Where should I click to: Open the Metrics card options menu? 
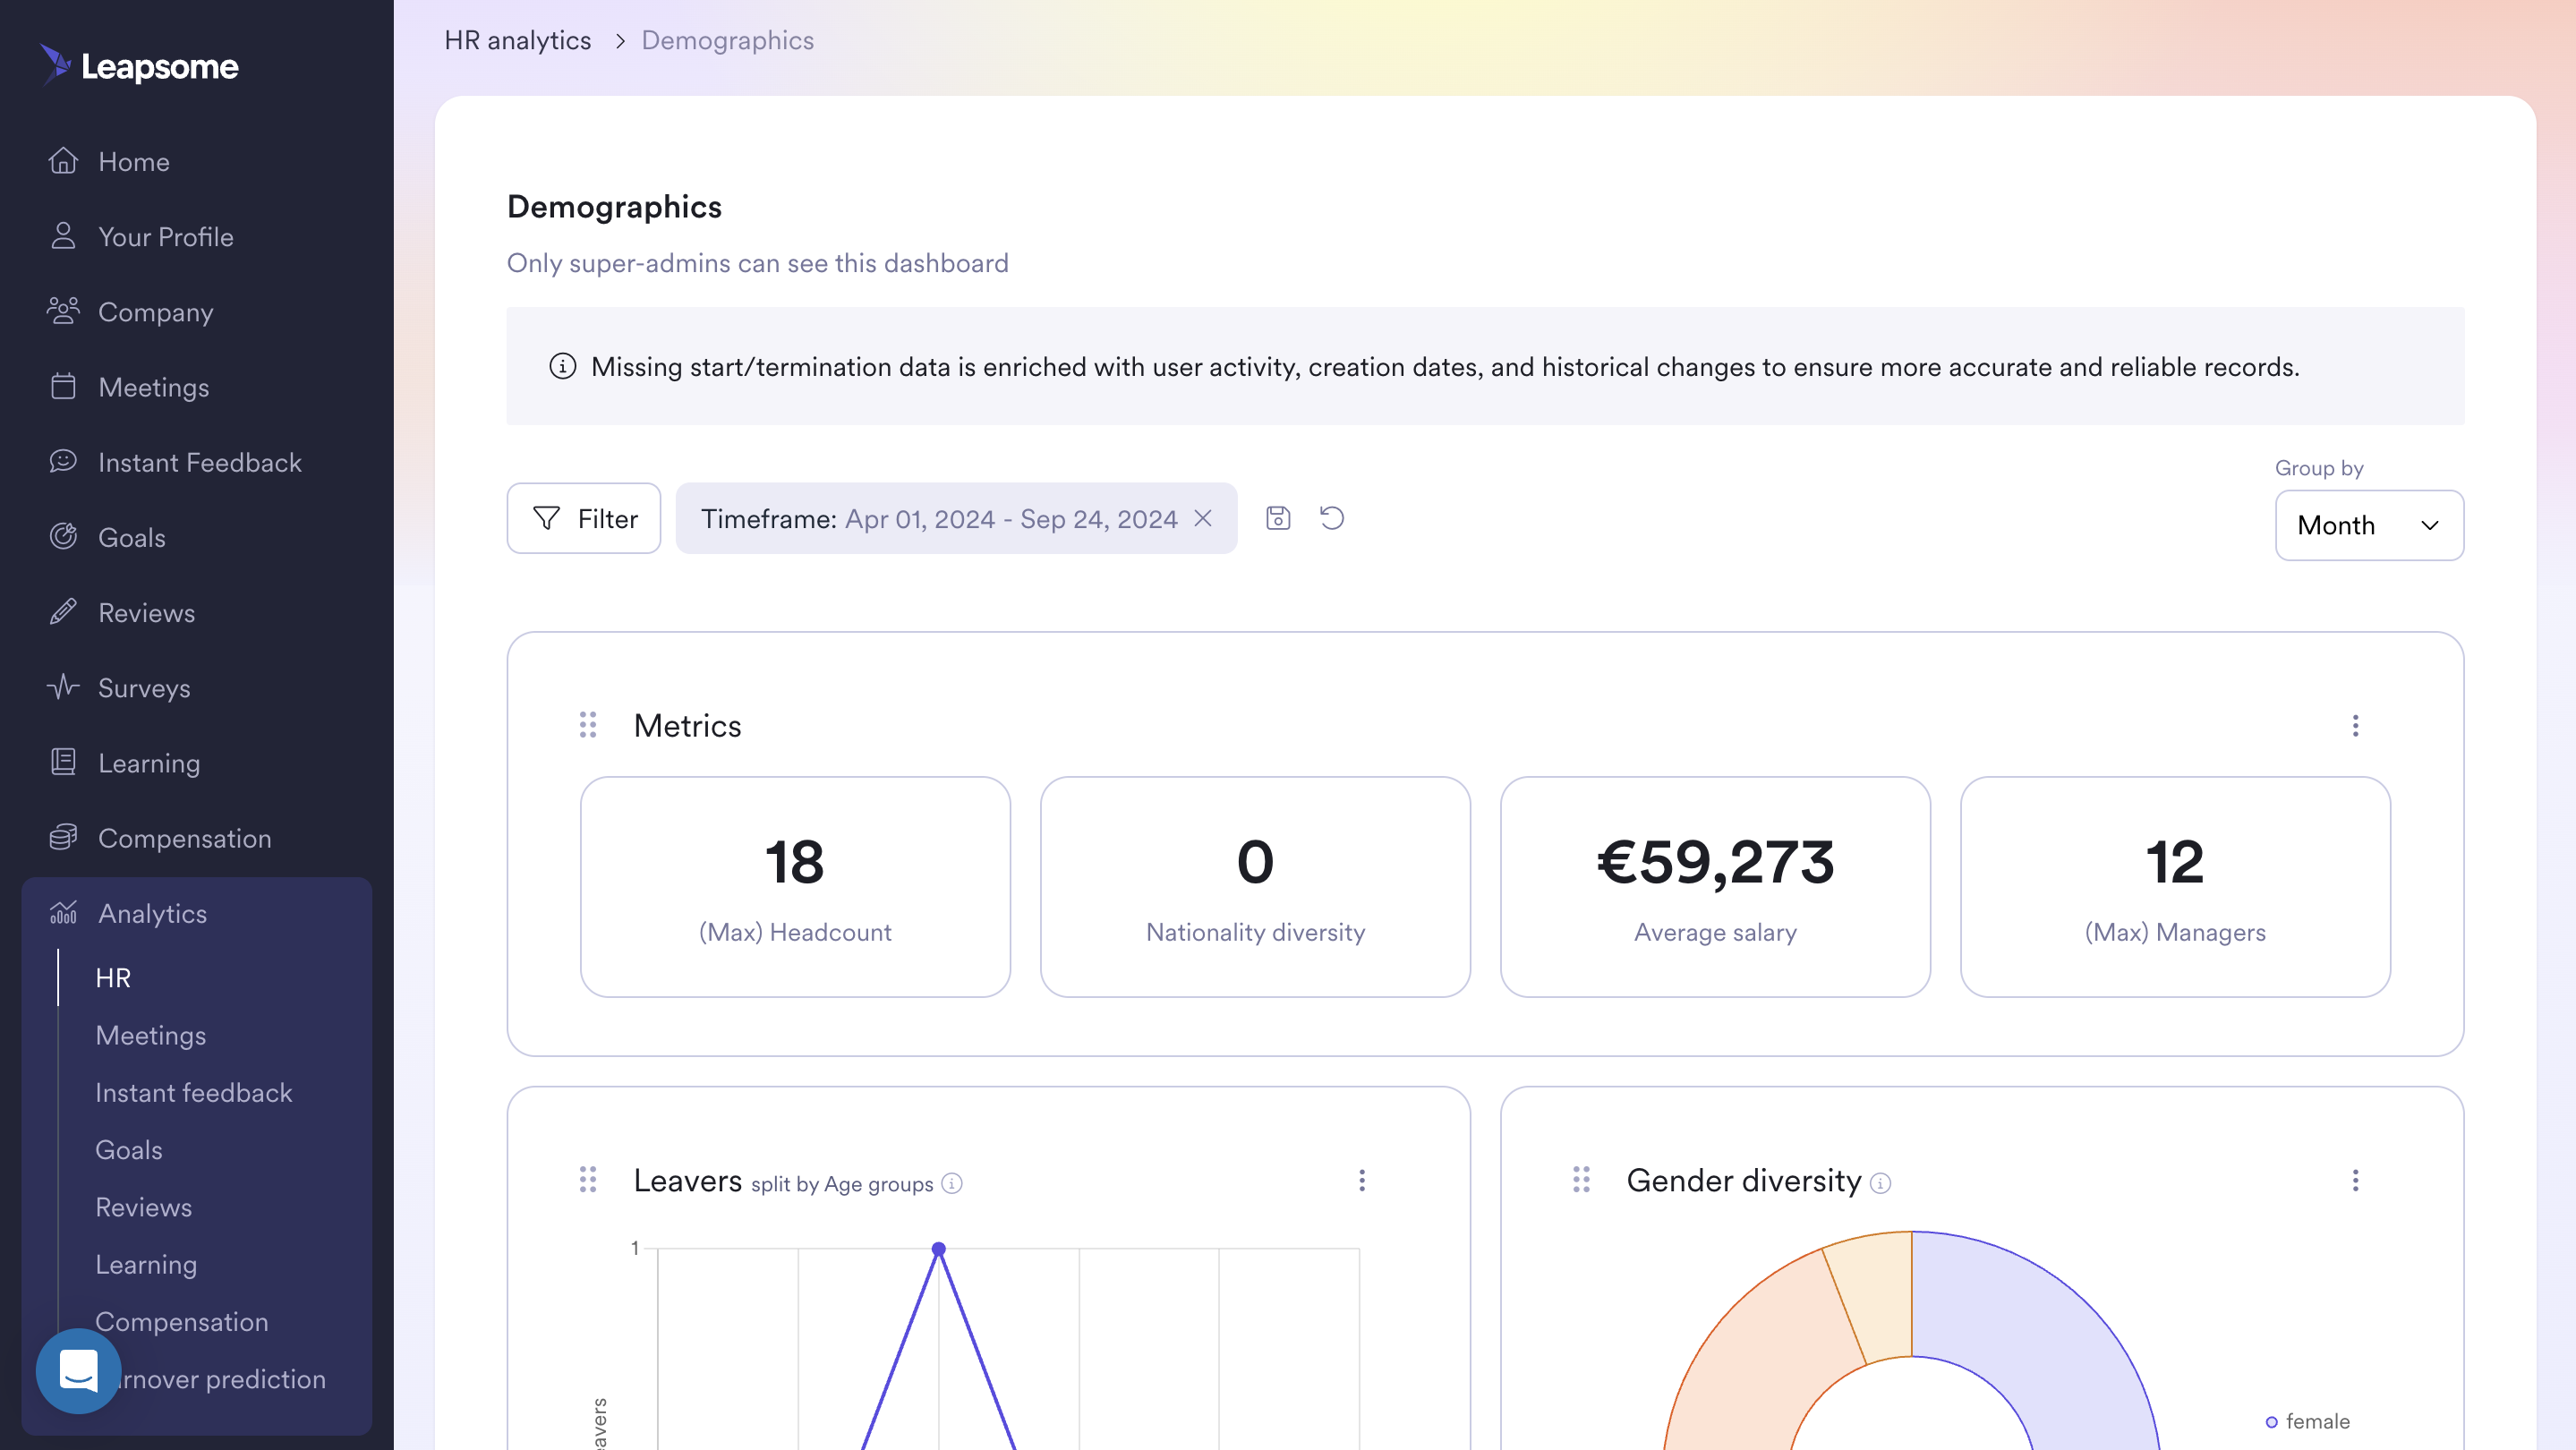pyautogui.click(x=2356, y=725)
